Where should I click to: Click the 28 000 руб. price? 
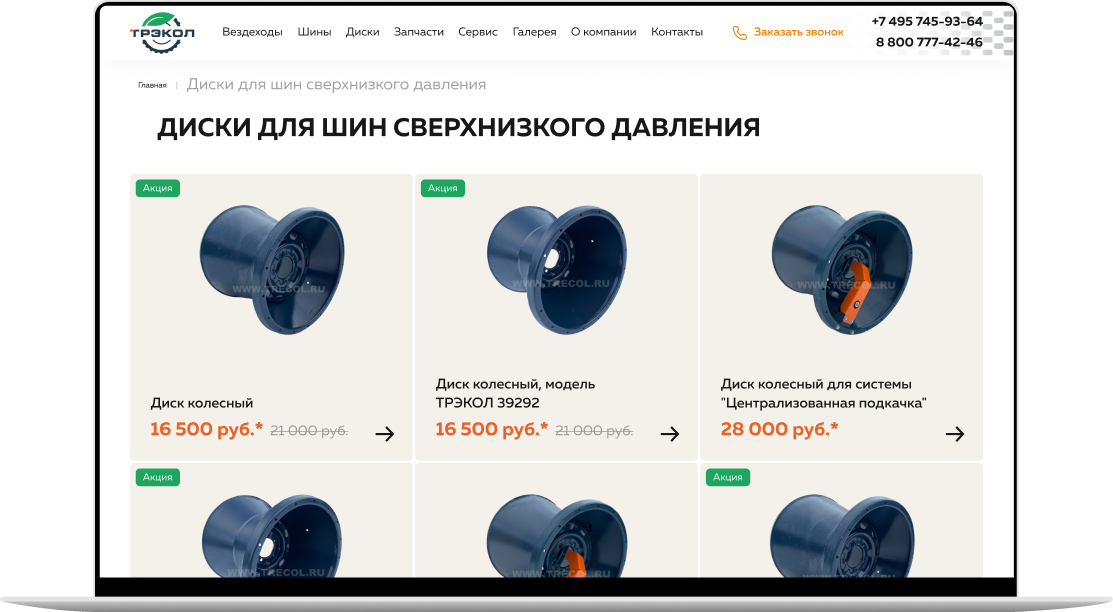[779, 429]
